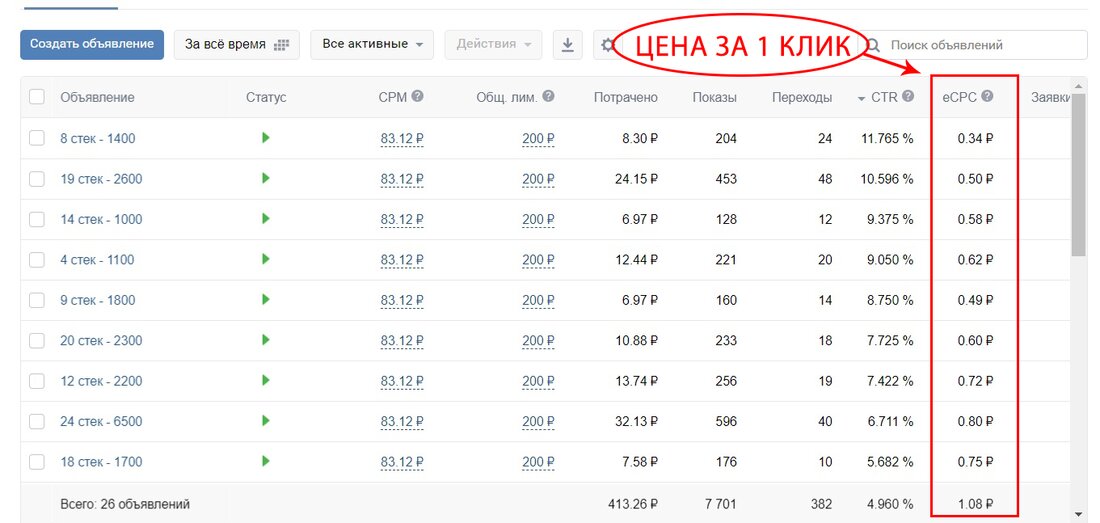Click the help icon beside eCPC
Screen dimensions: 1100x523
(x=987, y=97)
